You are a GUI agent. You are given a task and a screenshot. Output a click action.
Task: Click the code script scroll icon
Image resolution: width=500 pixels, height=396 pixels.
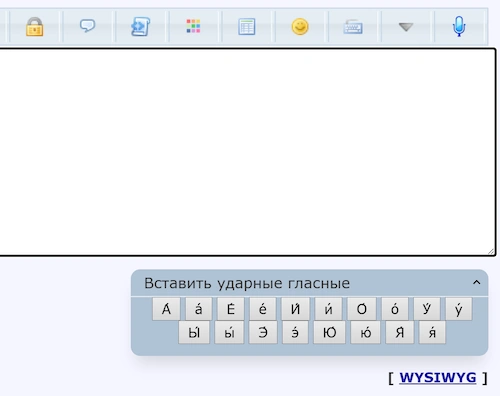click(140, 26)
